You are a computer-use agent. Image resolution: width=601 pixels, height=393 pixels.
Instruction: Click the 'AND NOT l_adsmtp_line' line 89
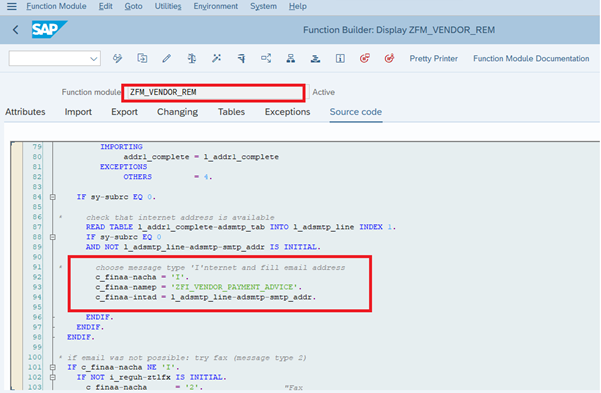[x=203, y=247]
